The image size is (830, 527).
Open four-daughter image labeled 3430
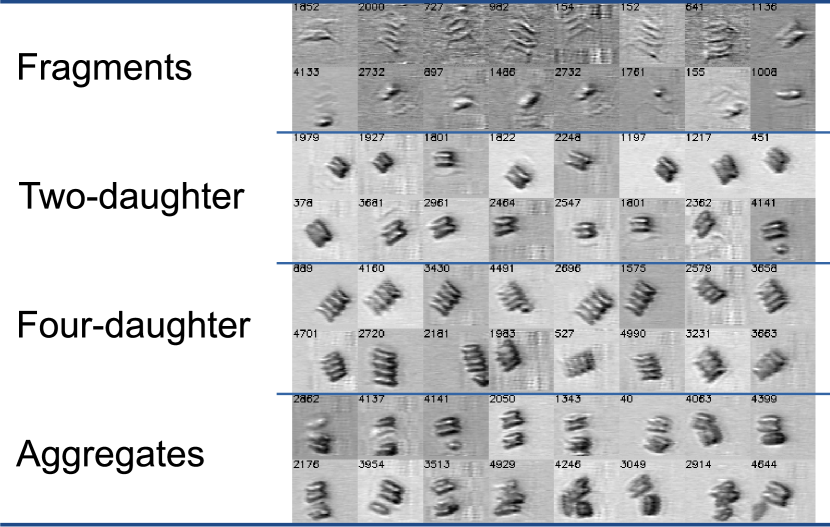pos(456,296)
